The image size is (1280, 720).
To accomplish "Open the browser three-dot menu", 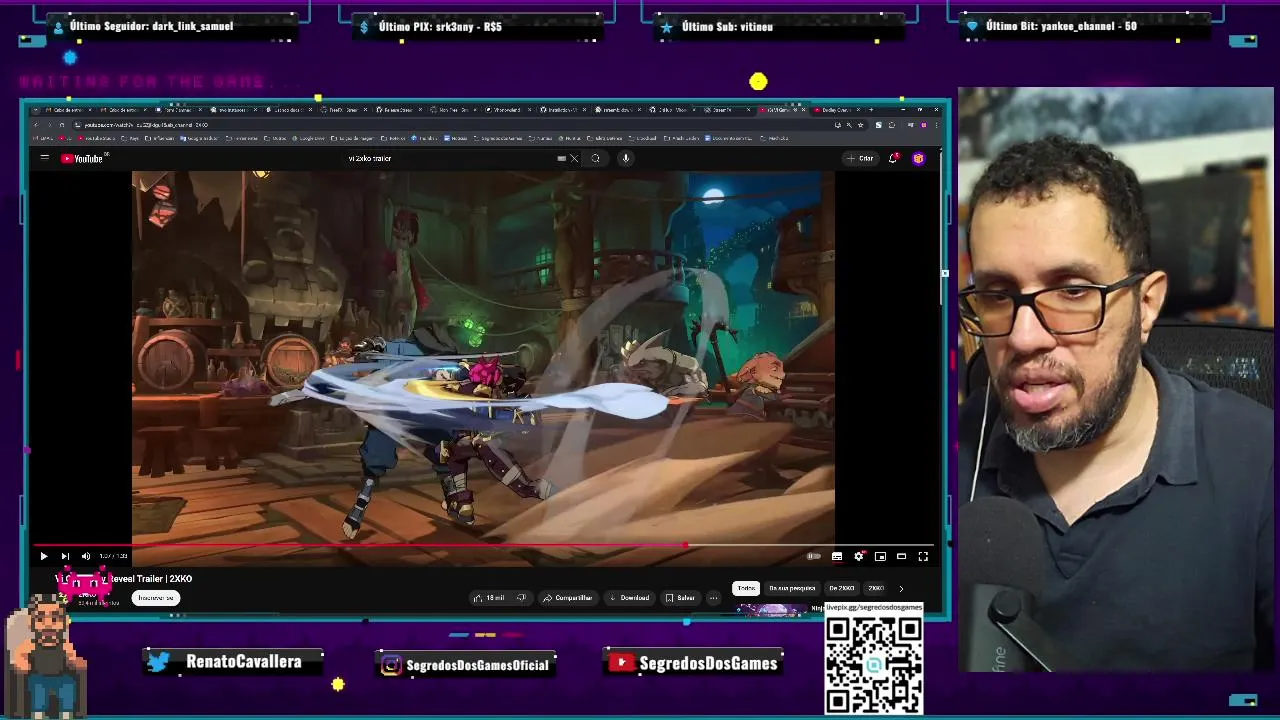I will [936, 125].
